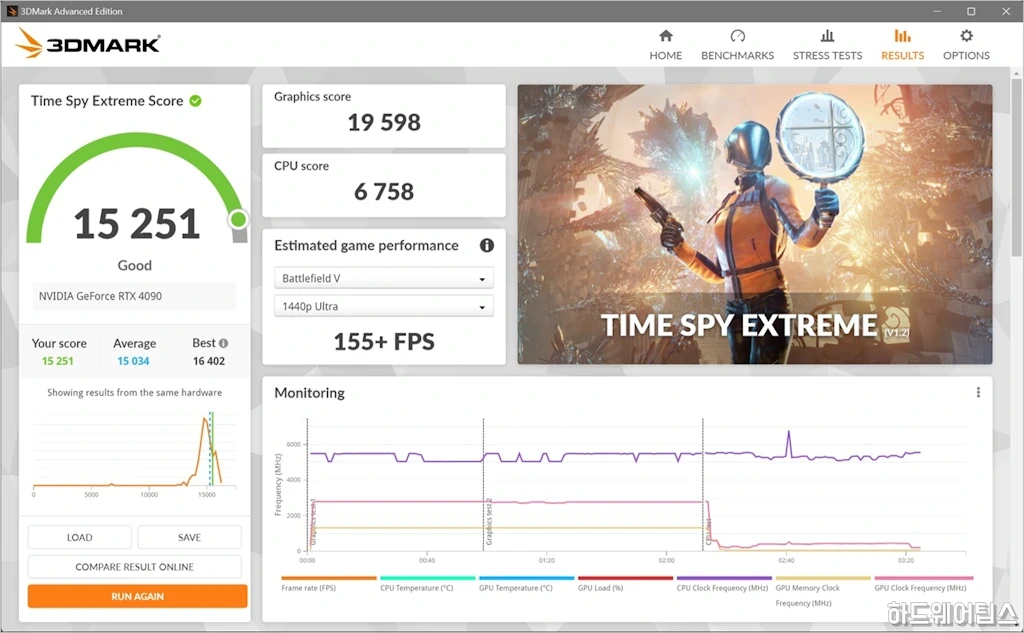Click the Time Spy Extreme Score heading
The image size is (1024, 633).
[107, 101]
